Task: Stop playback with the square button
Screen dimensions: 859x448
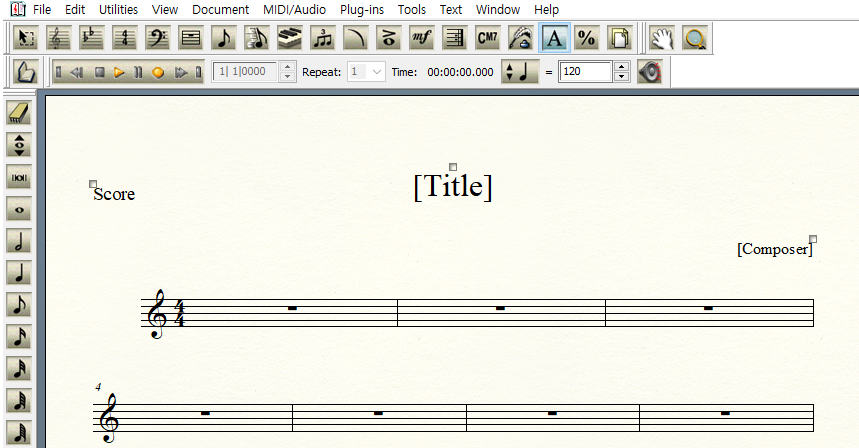Action: tap(99, 72)
